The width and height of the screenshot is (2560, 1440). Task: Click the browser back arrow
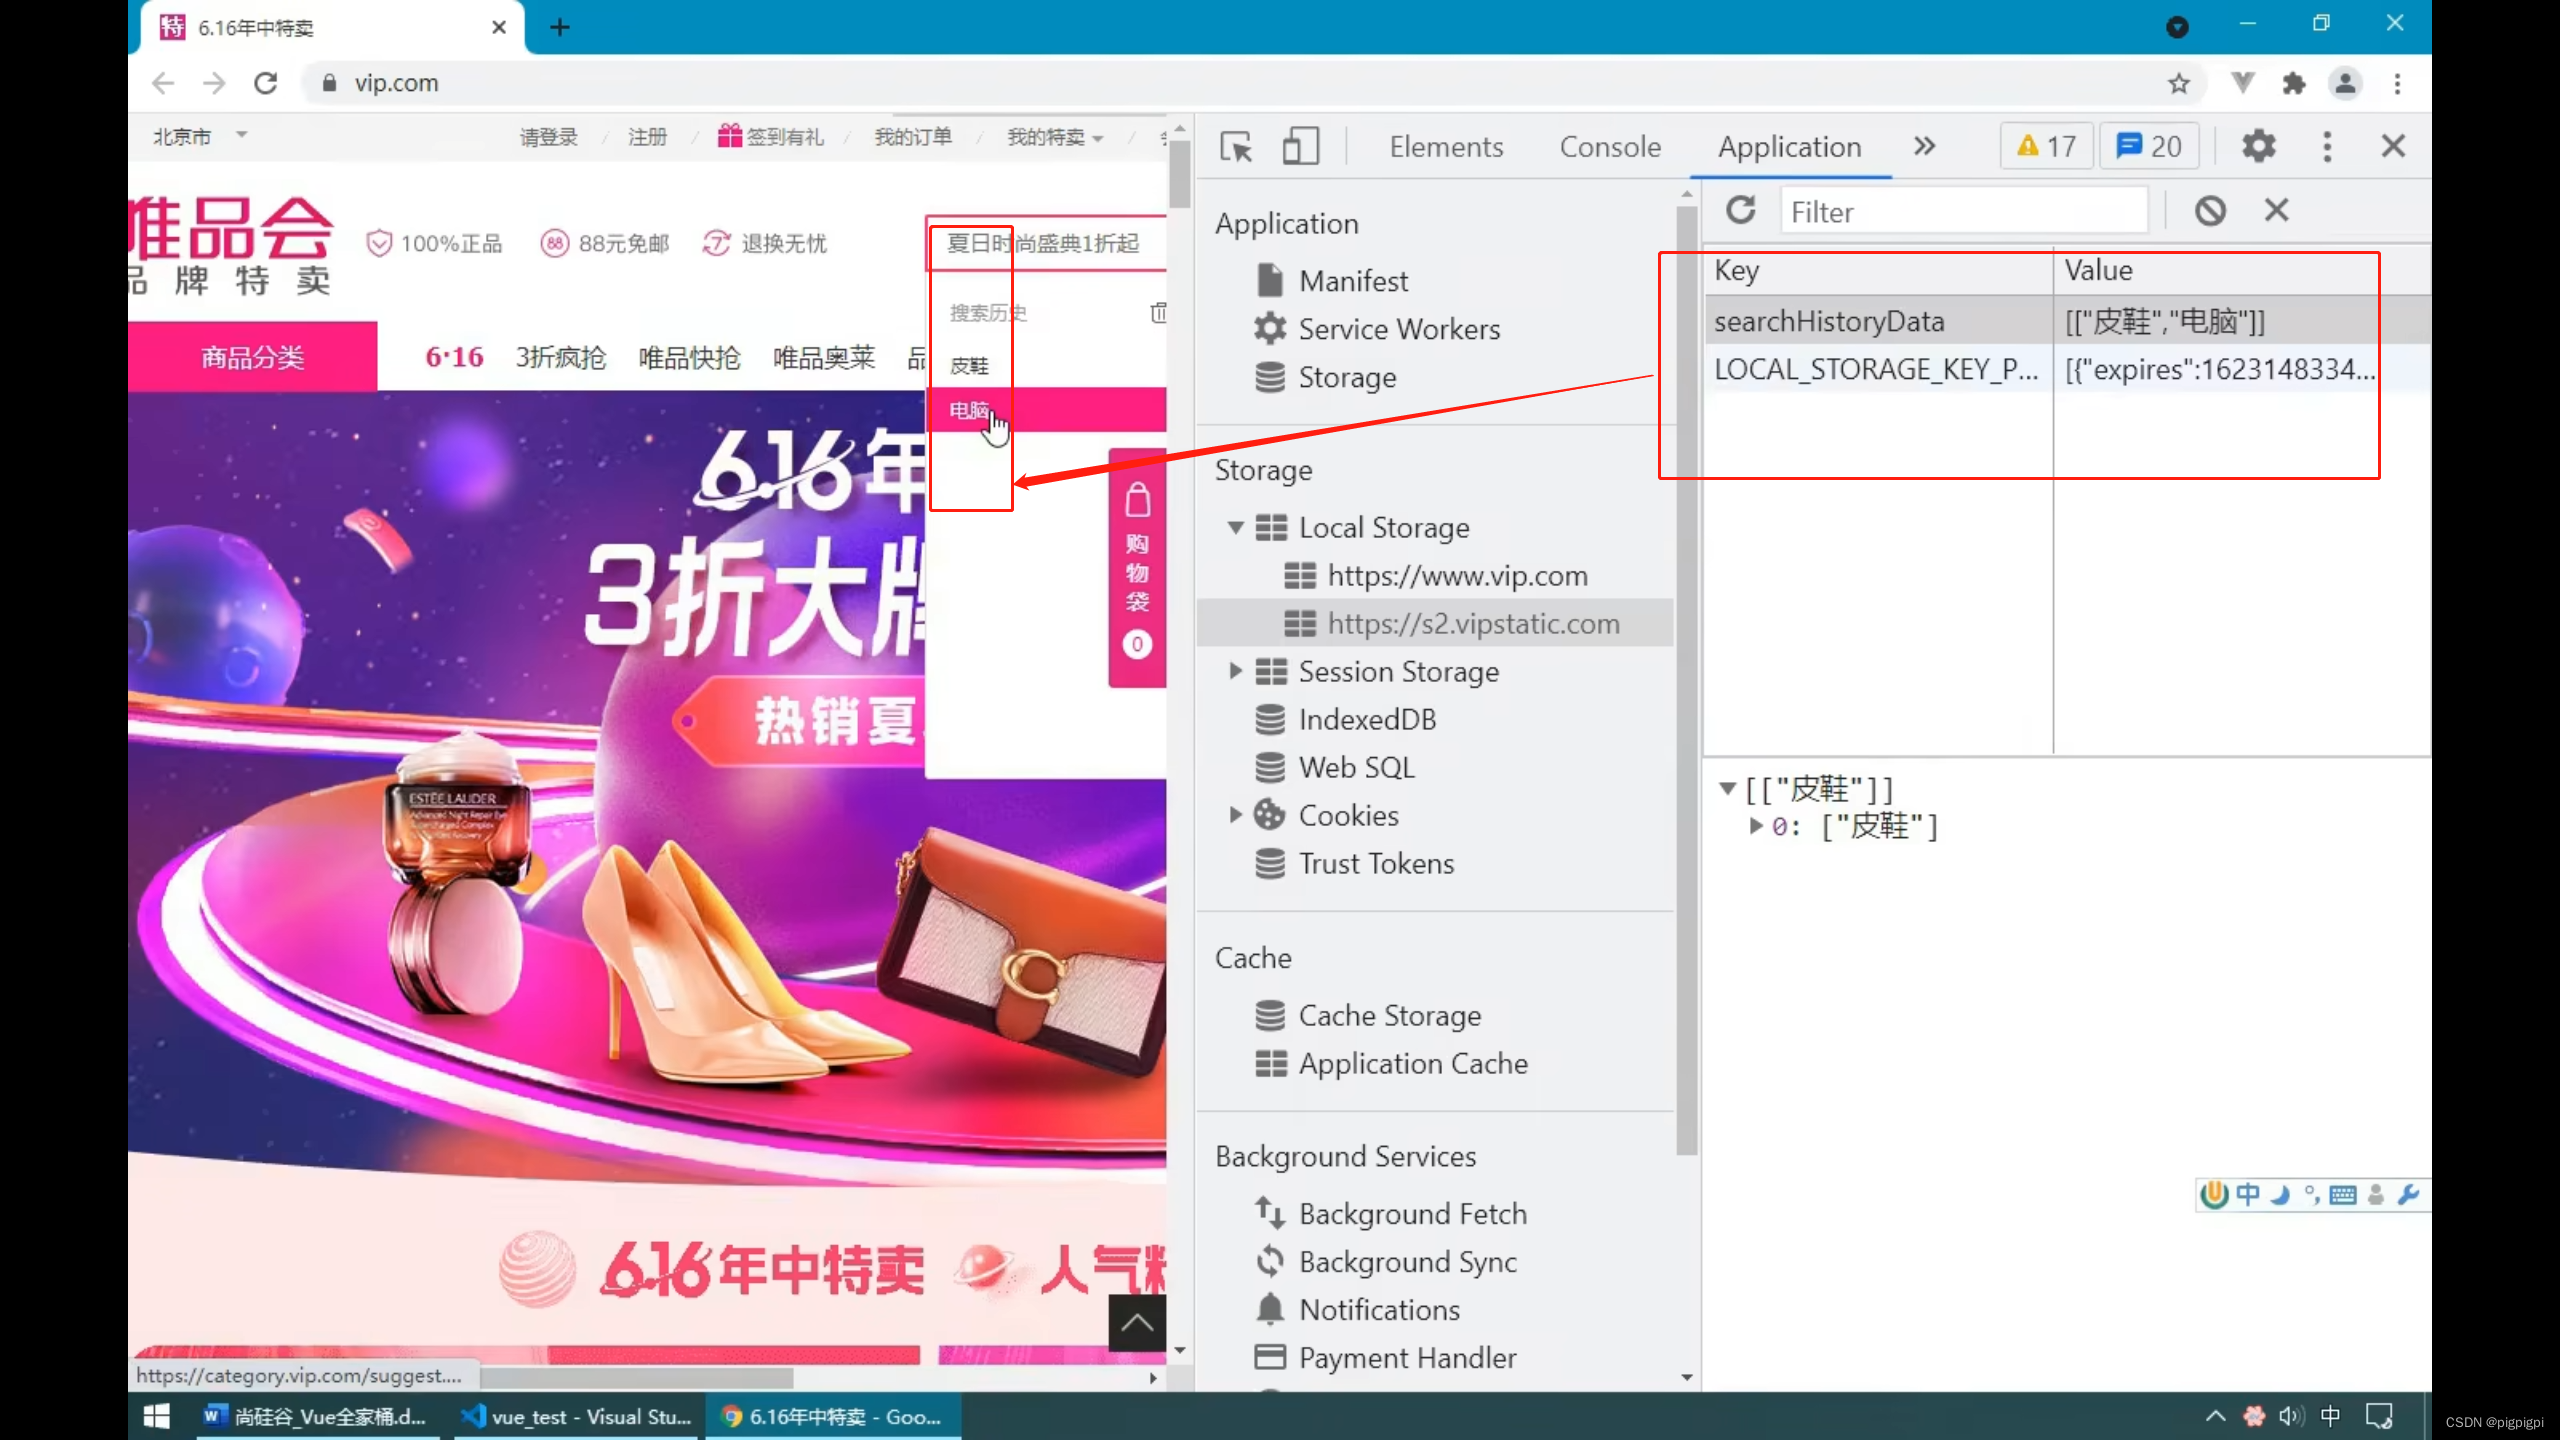point(163,83)
